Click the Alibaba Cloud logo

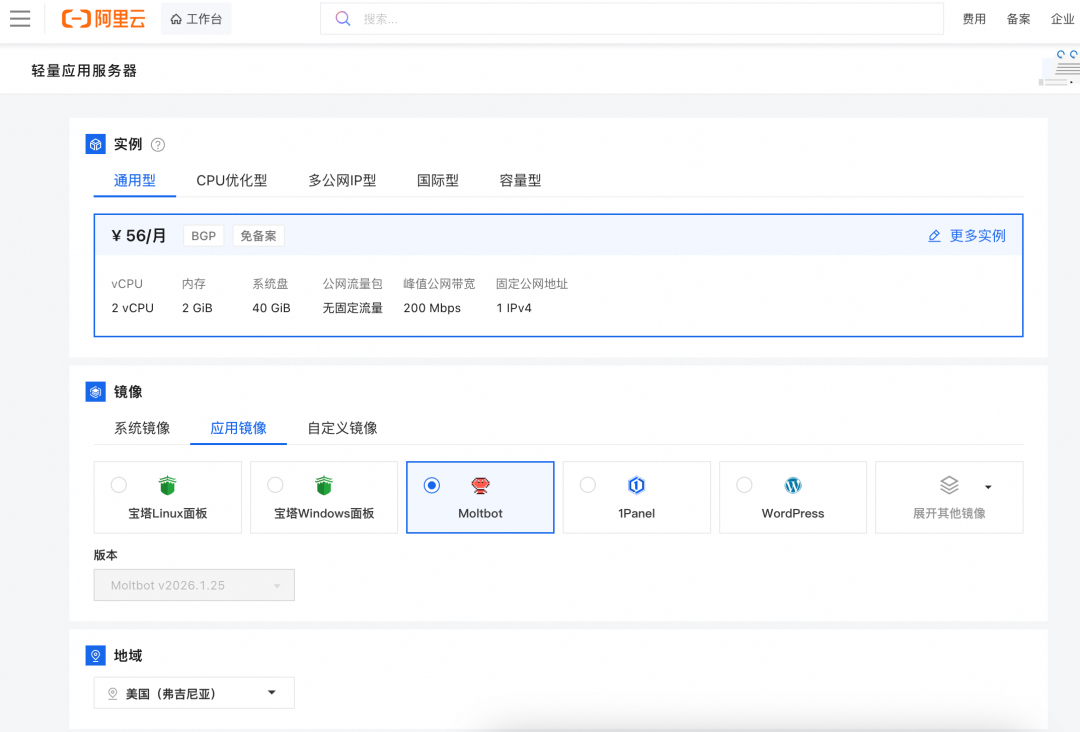coord(103,18)
